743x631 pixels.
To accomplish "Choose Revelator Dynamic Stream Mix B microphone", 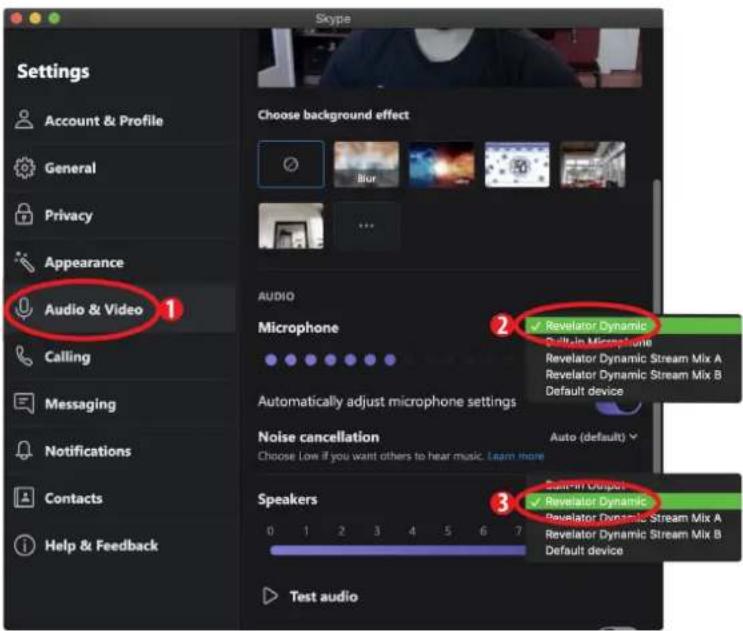I will (634, 375).
